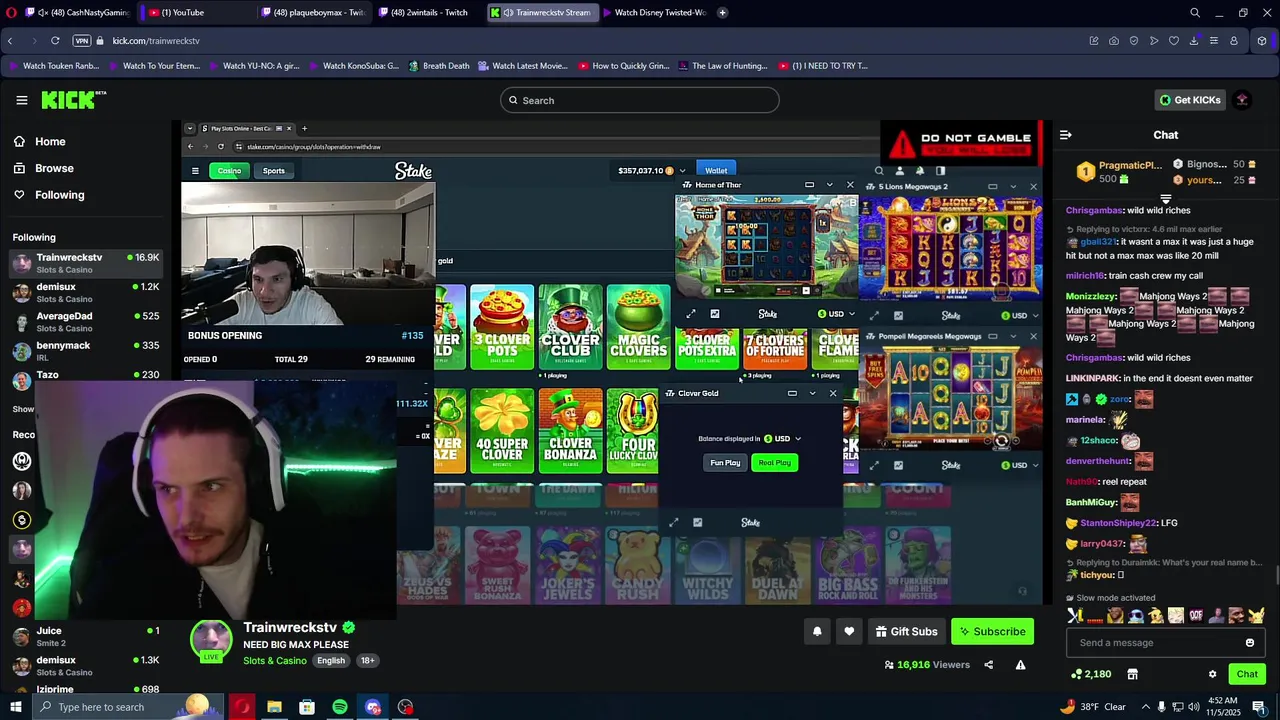The image size is (1280, 720).
Task: Click the kick.com/trainwreckstv address bar
Action: click(x=156, y=41)
